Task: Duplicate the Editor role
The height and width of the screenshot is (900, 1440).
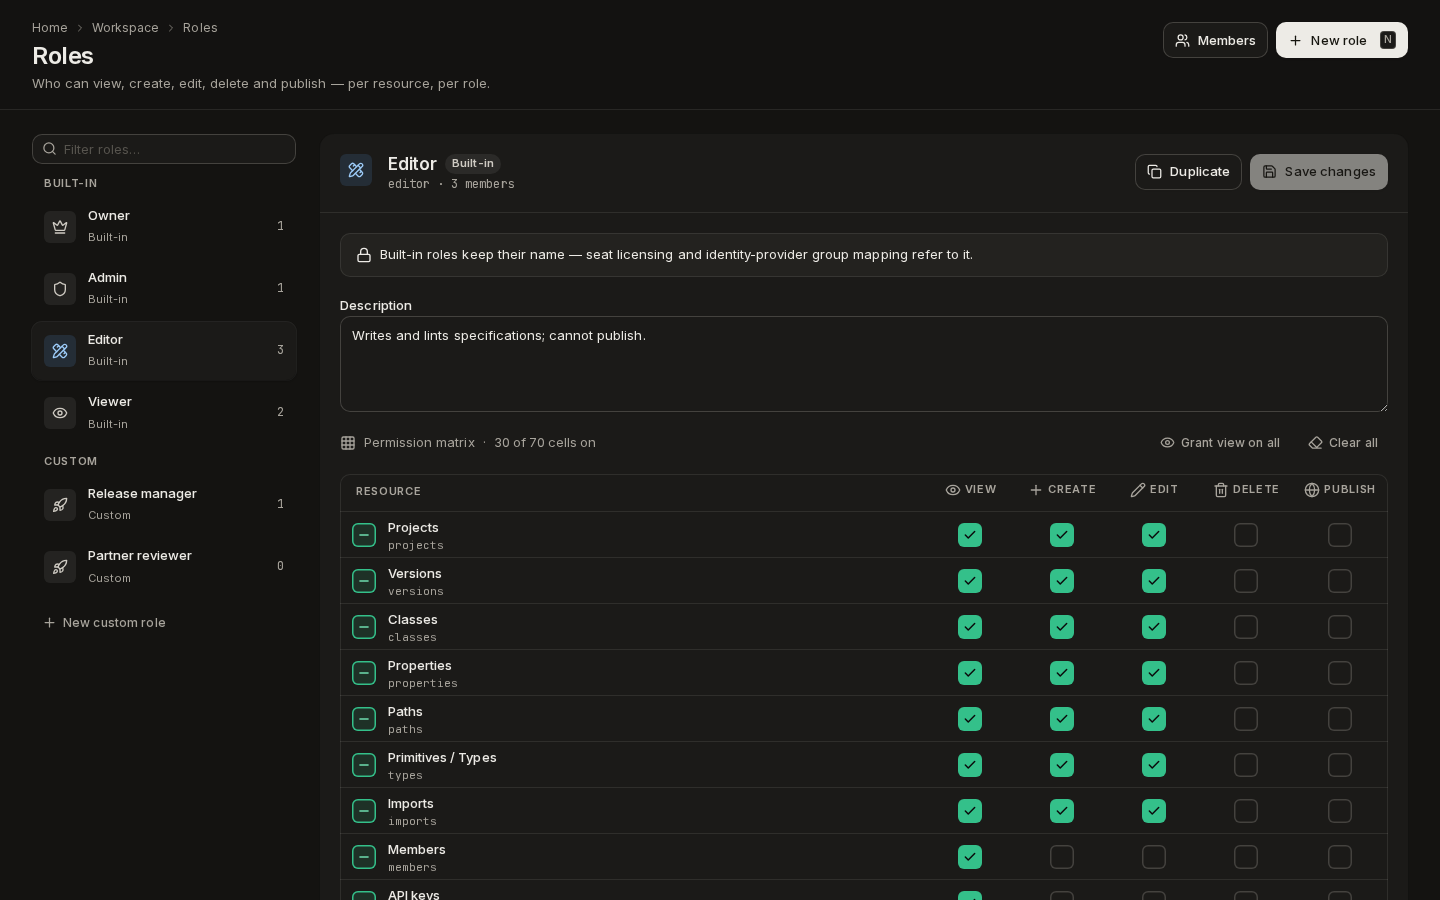Action: [1188, 172]
